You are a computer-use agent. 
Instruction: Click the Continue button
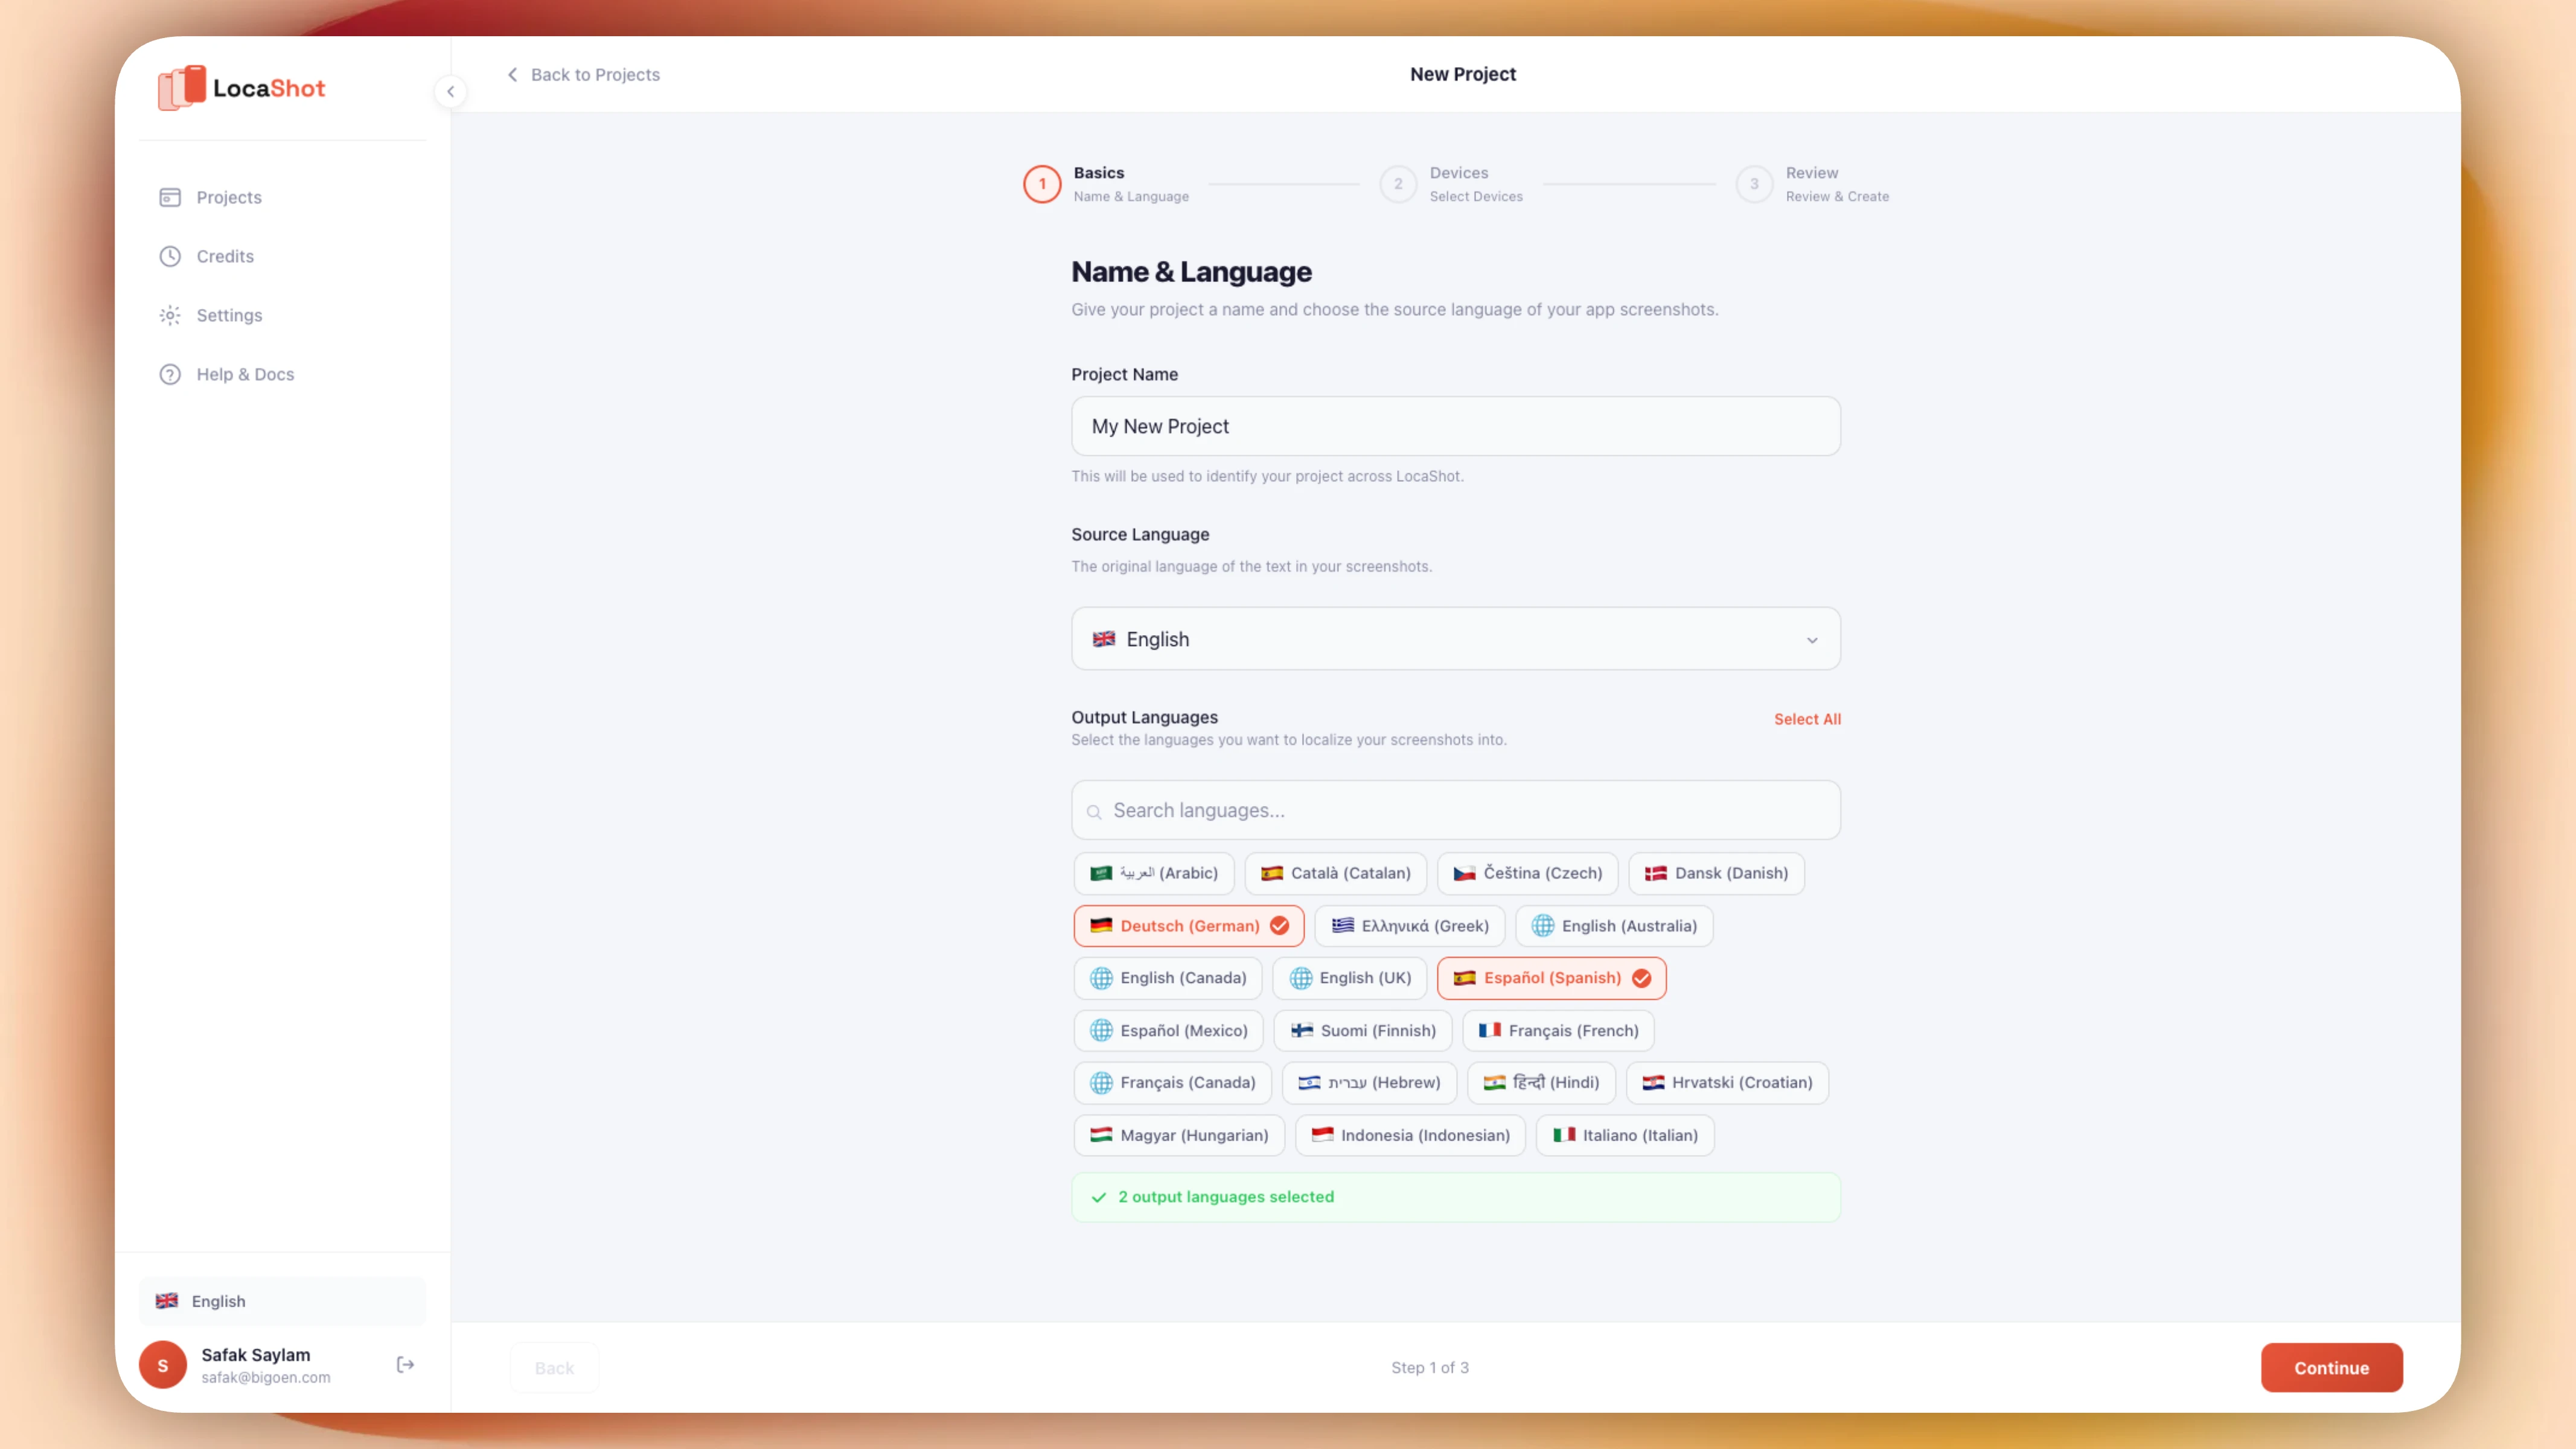(x=2331, y=1367)
